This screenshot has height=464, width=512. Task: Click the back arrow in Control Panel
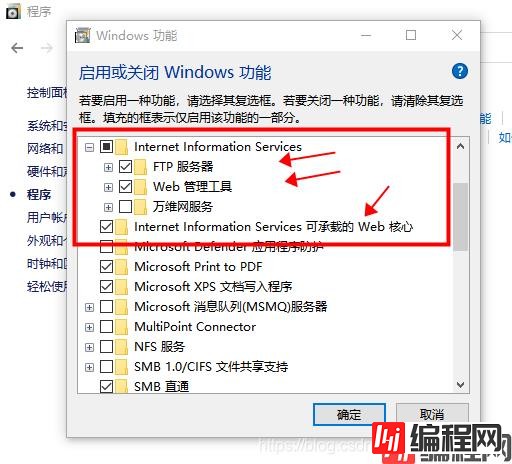17,48
